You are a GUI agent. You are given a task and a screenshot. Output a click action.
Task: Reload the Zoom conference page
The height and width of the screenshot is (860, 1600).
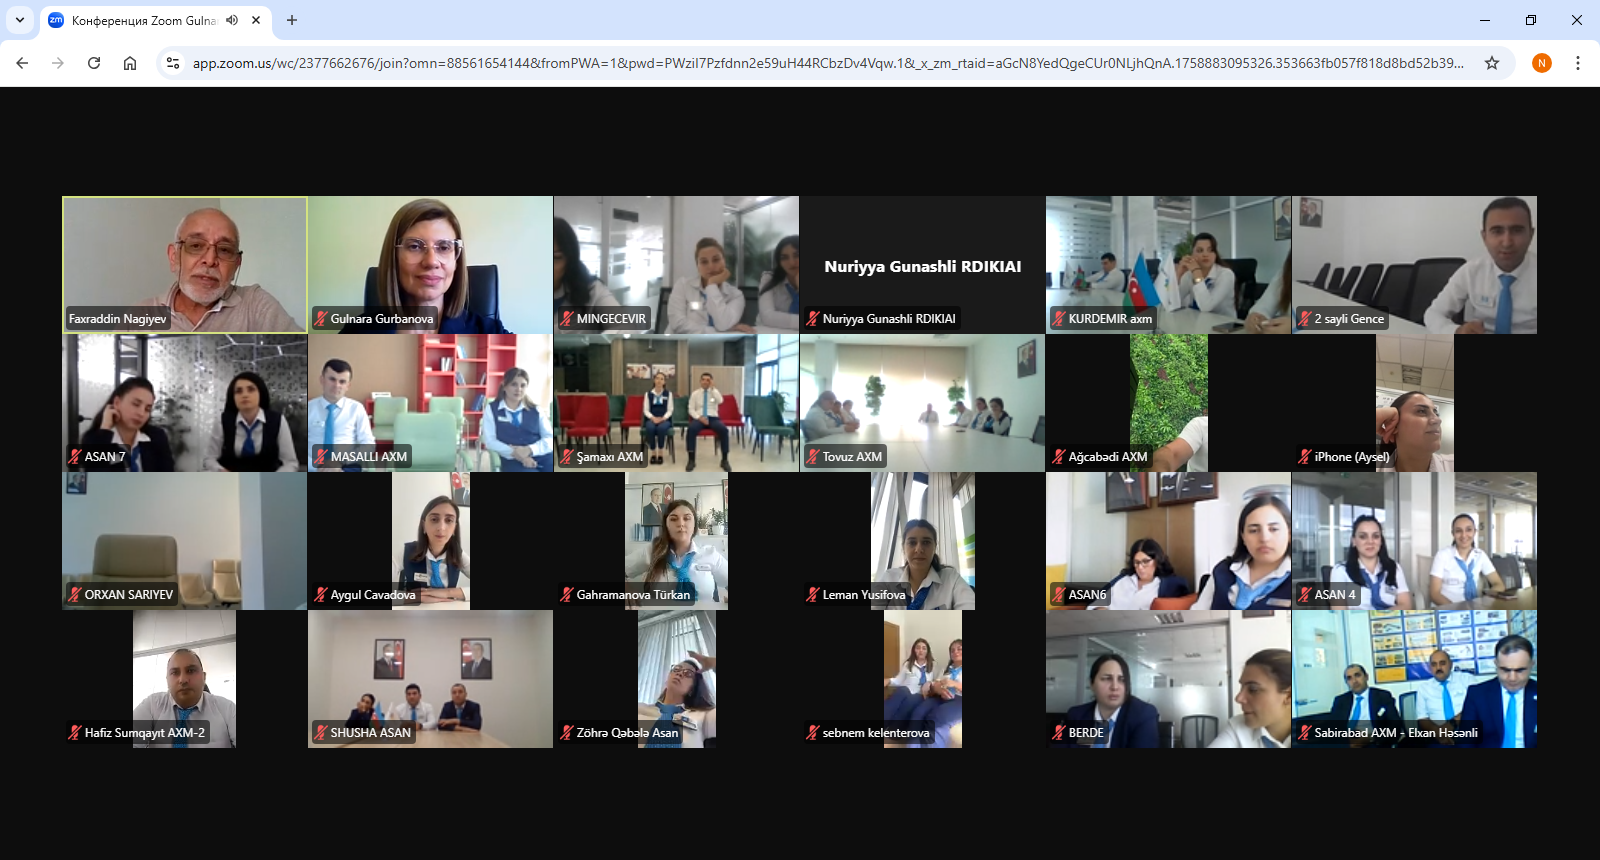pos(94,63)
